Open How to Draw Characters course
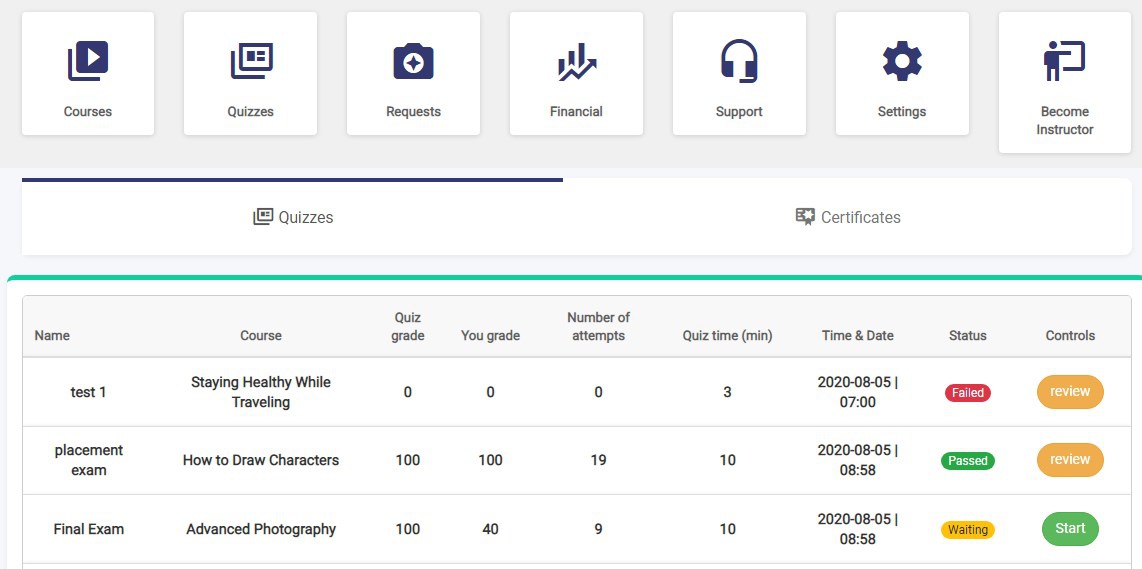The width and height of the screenshot is (1142, 569). tap(261, 460)
